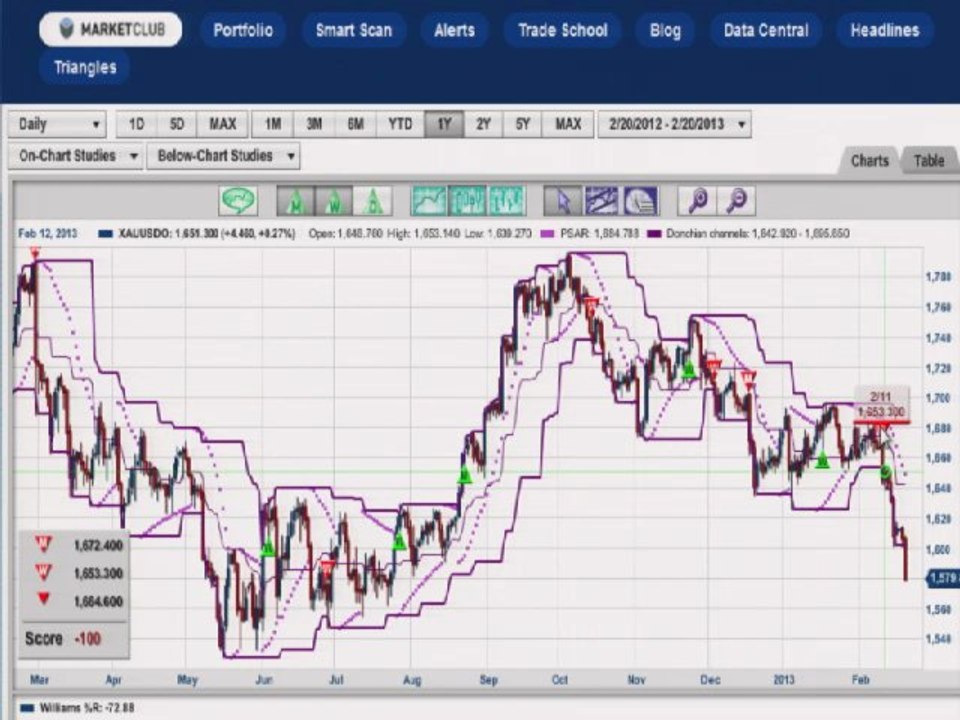Click the XAUUSDO blue legend swatch
The width and height of the screenshot is (960, 720).
tap(105, 234)
